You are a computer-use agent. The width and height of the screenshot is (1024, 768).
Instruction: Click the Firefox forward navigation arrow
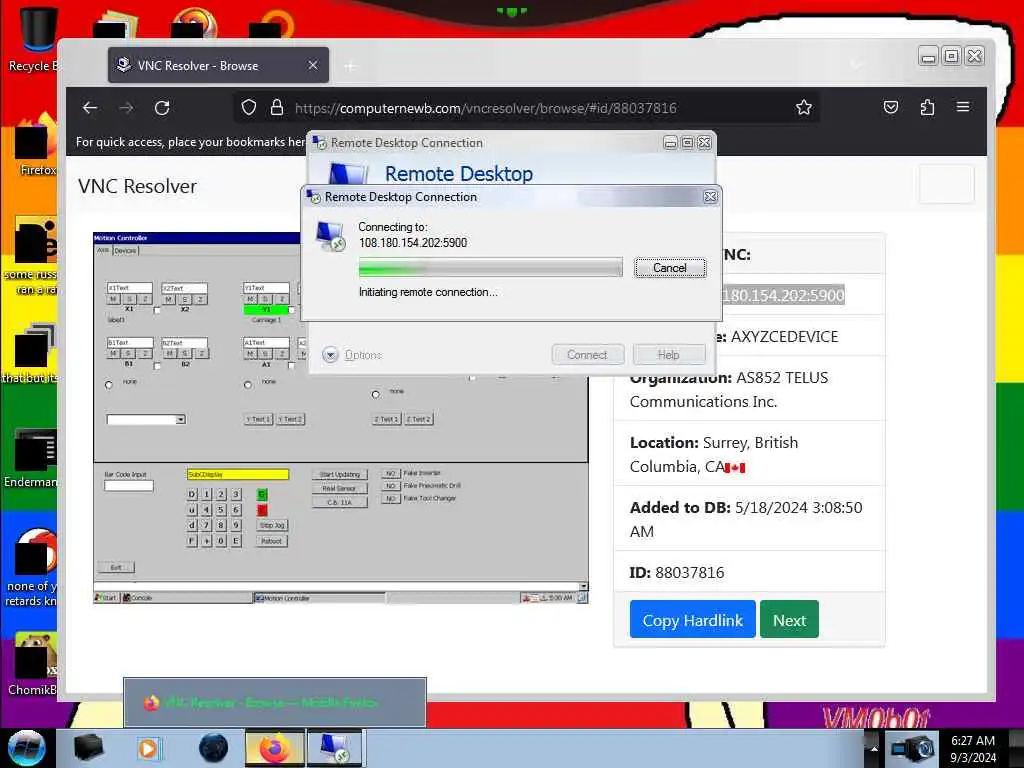coord(126,108)
